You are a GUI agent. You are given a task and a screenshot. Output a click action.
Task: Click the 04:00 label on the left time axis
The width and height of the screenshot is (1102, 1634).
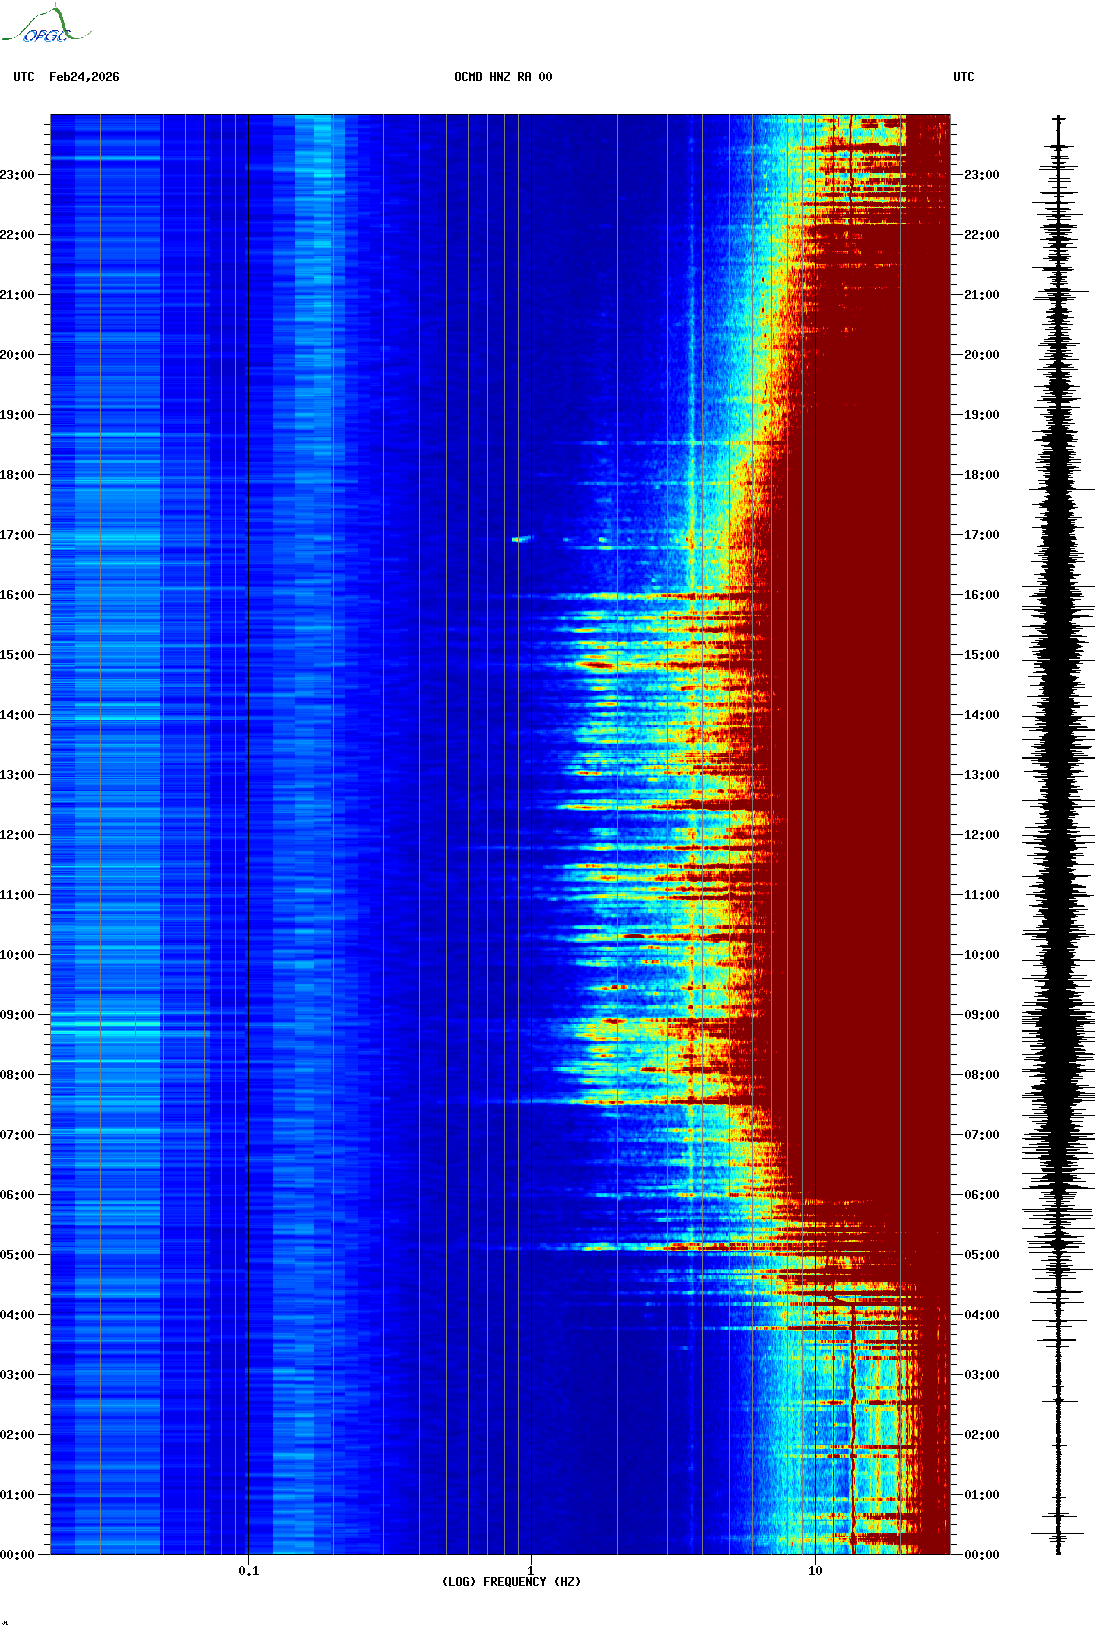17,1315
